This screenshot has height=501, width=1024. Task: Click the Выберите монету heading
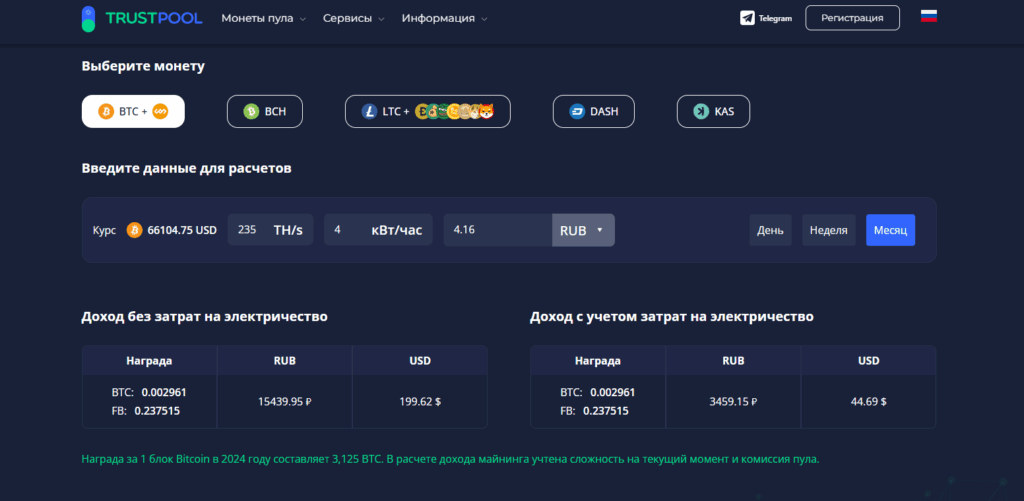coord(143,66)
